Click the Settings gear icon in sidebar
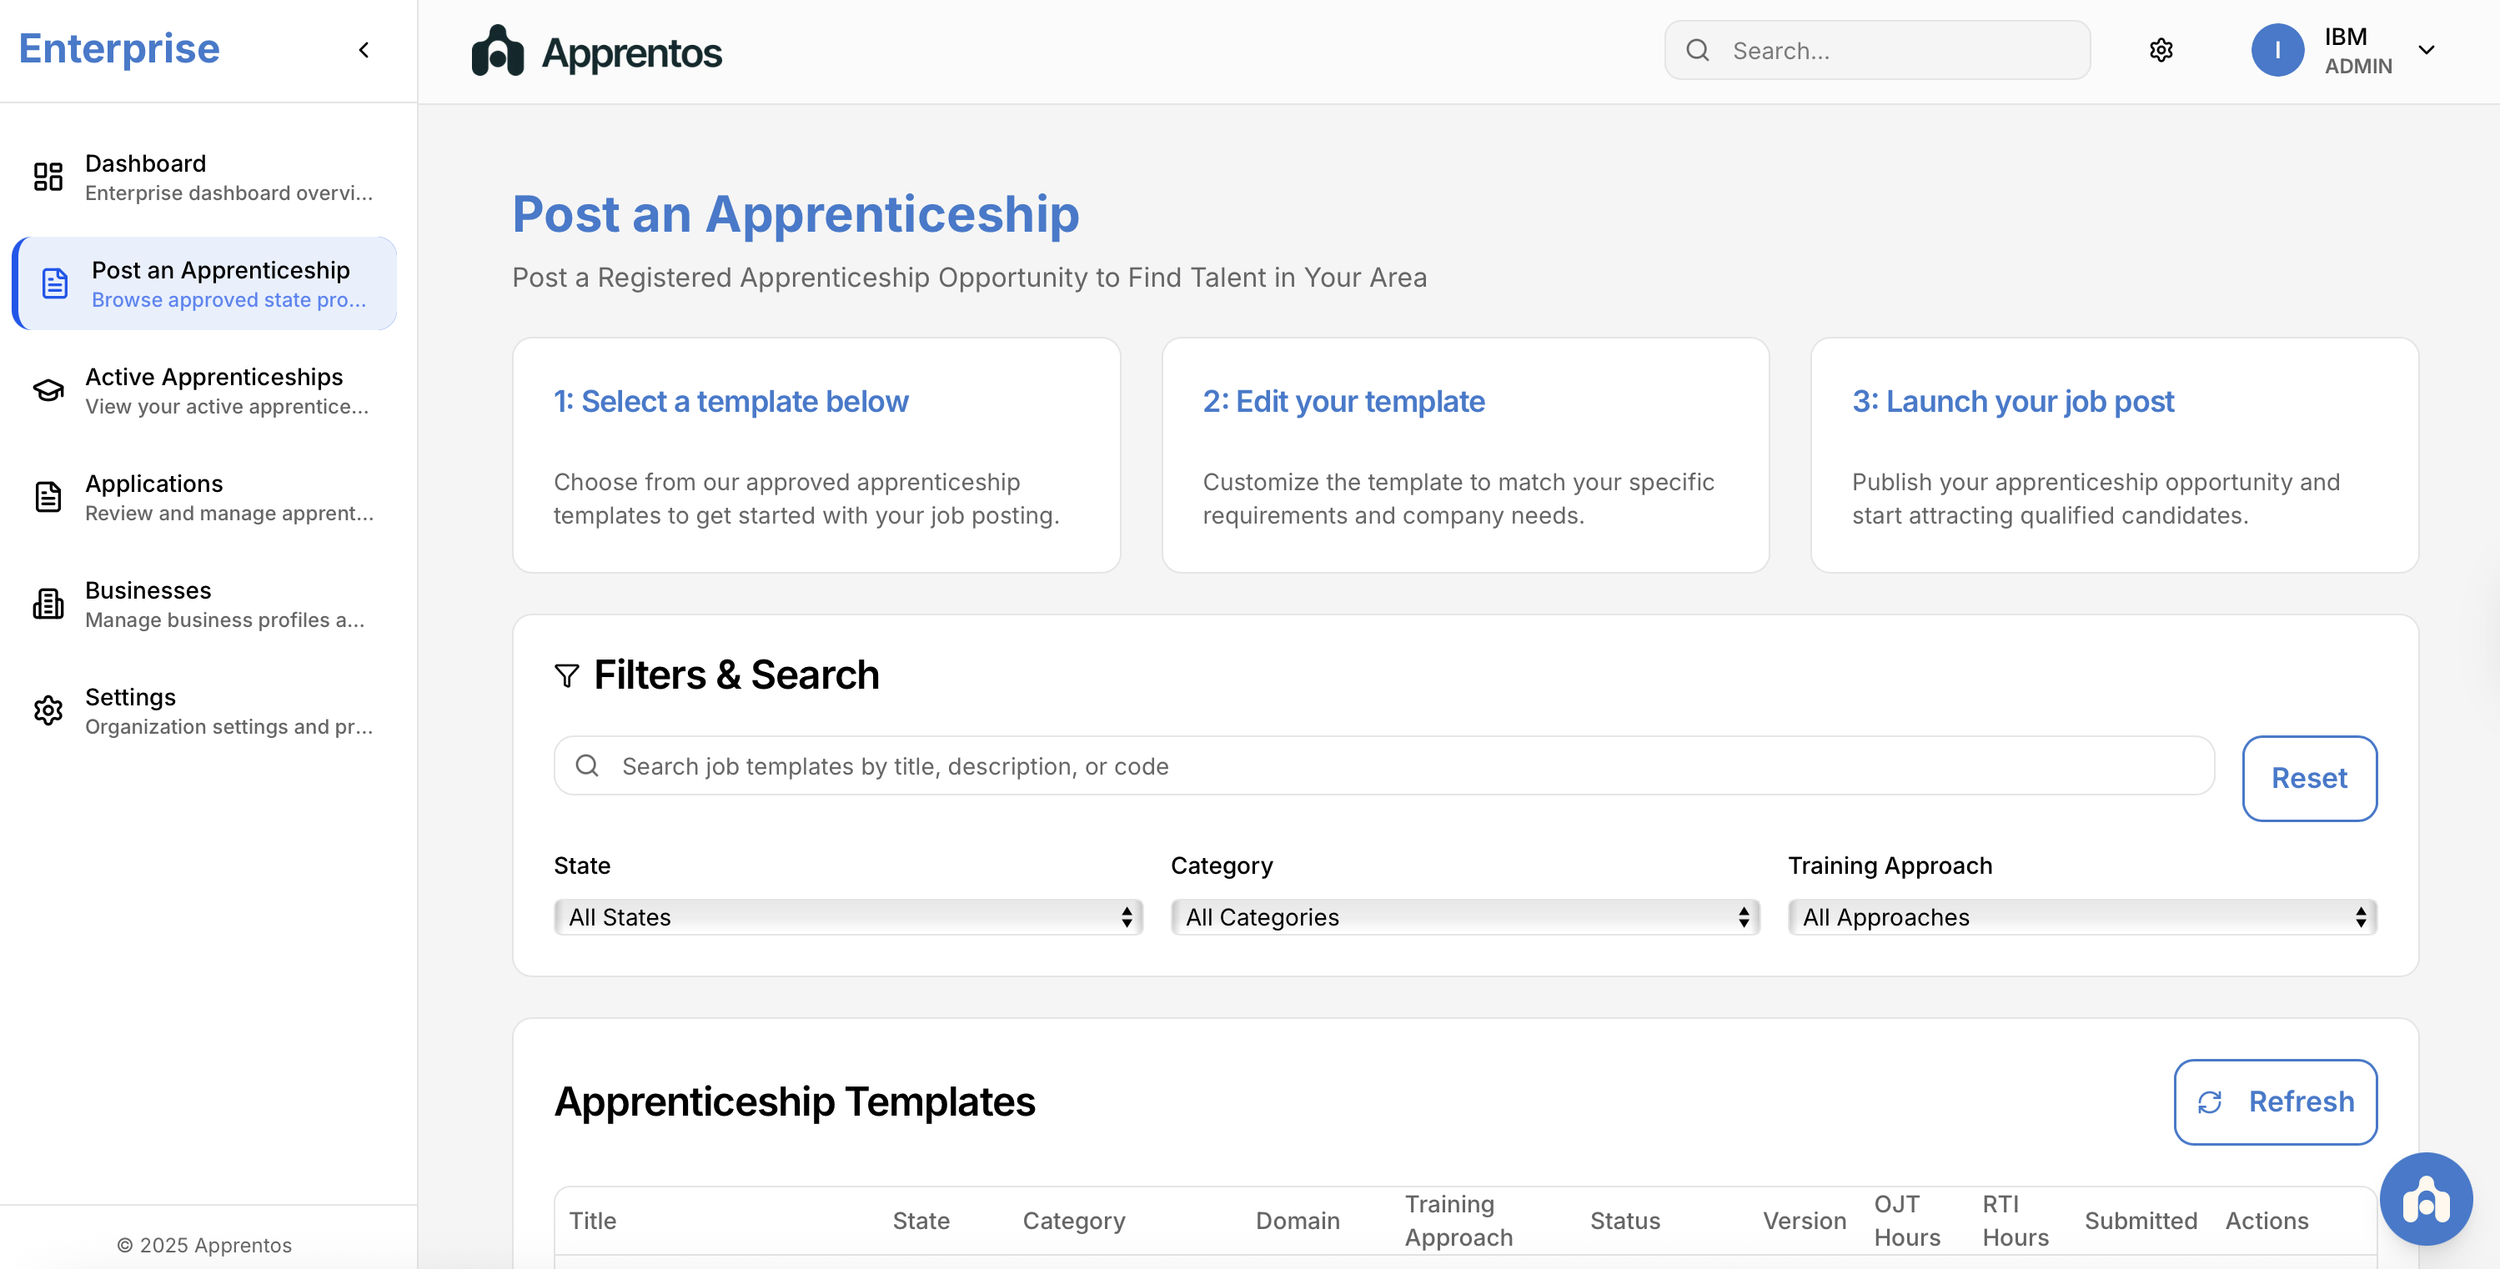2500x1269 pixels. [x=48, y=711]
